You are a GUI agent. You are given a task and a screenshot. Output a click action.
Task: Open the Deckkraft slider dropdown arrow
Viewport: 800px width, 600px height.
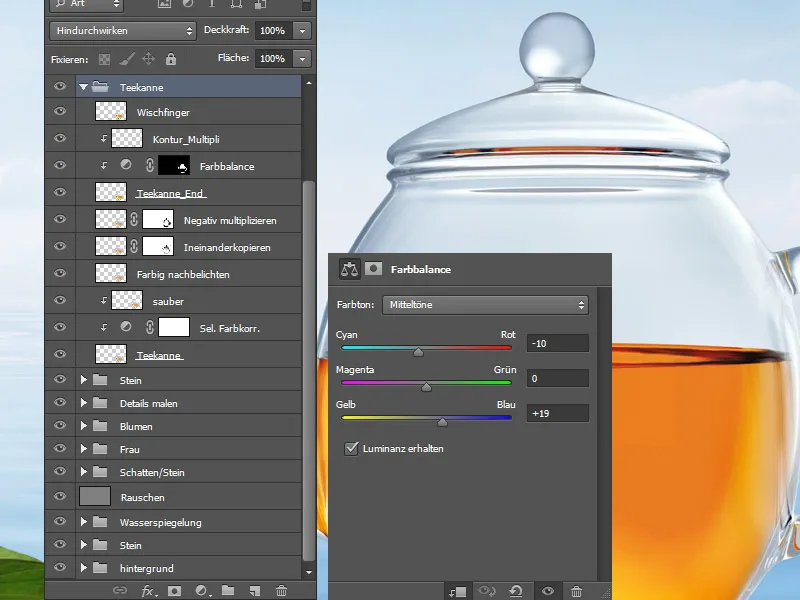click(x=303, y=31)
